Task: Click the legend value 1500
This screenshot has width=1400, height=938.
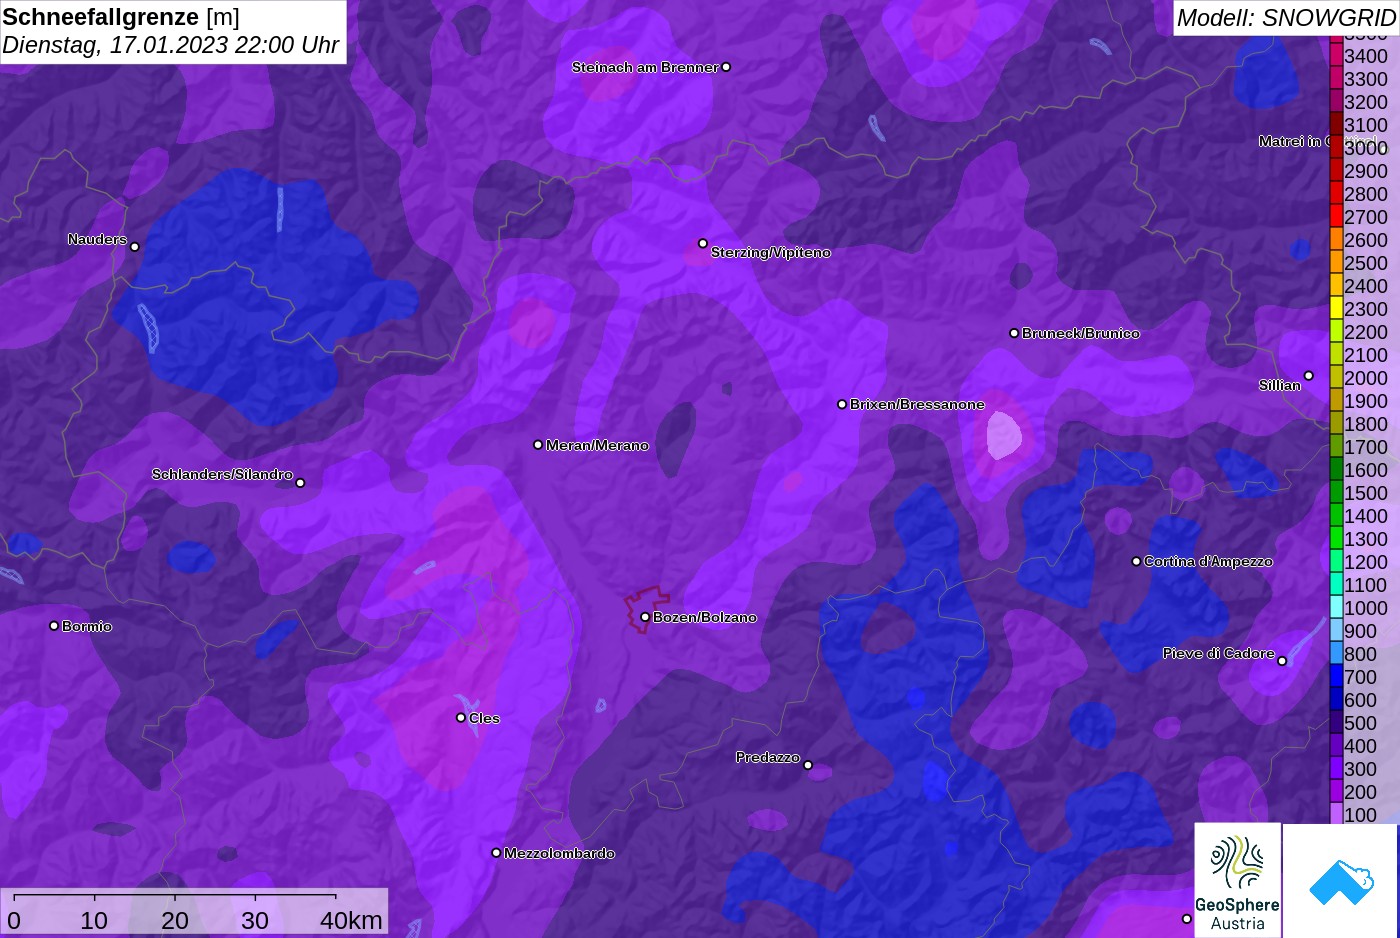Action: tap(1366, 493)
